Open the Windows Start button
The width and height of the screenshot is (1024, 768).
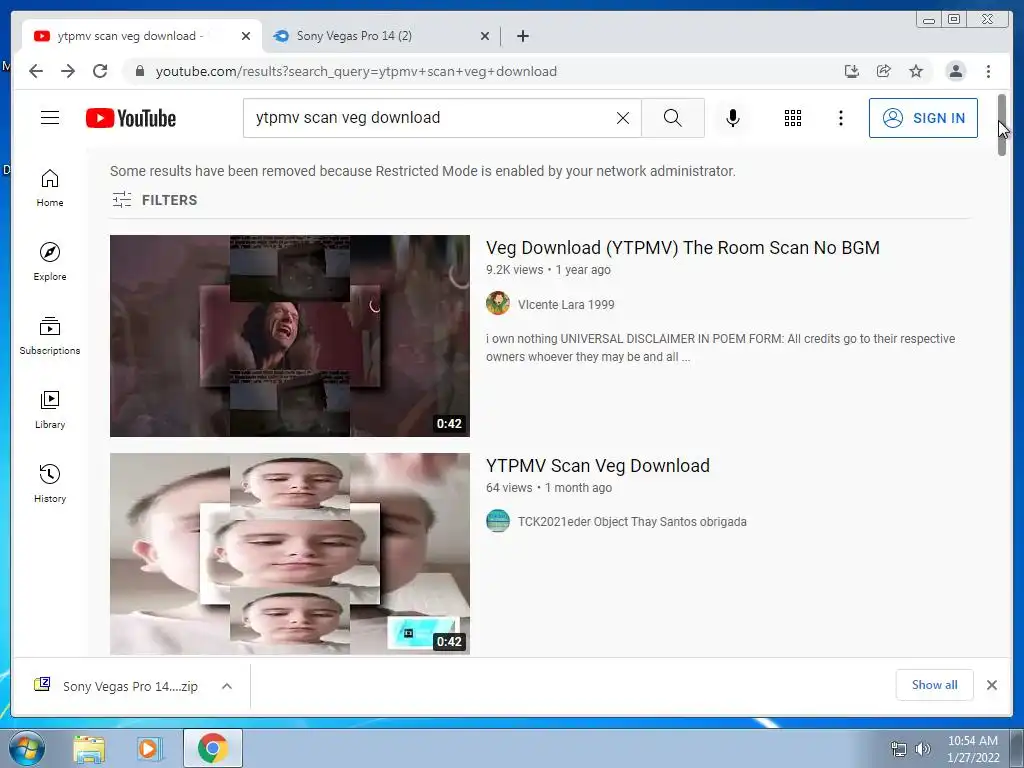[x=27, y=748]
